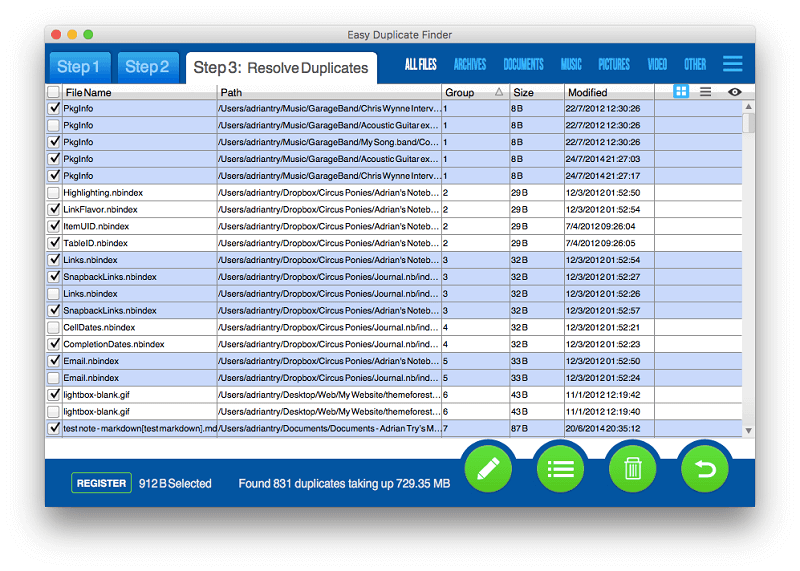The image size is (800, 571).
Task: Uncheck the TableID.nbindex checkbox
Action: tap(53, 243)
